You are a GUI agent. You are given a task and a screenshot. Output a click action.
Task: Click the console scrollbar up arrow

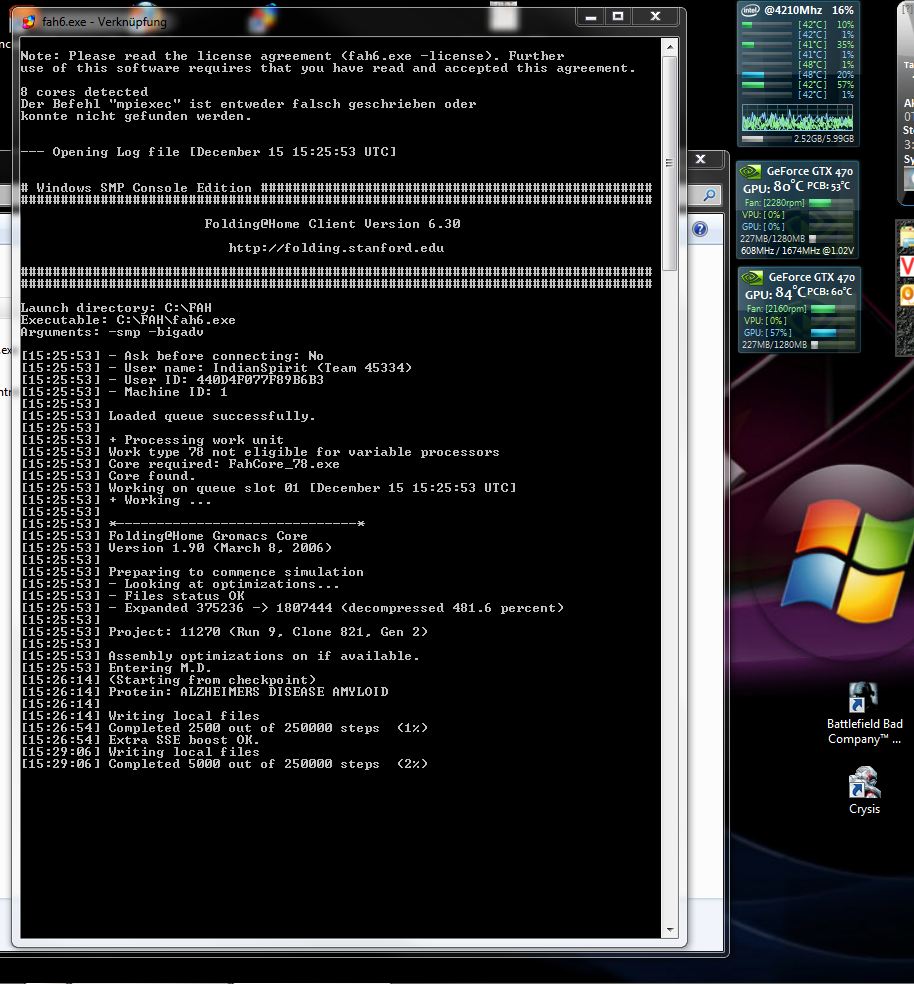click(670, 47)
